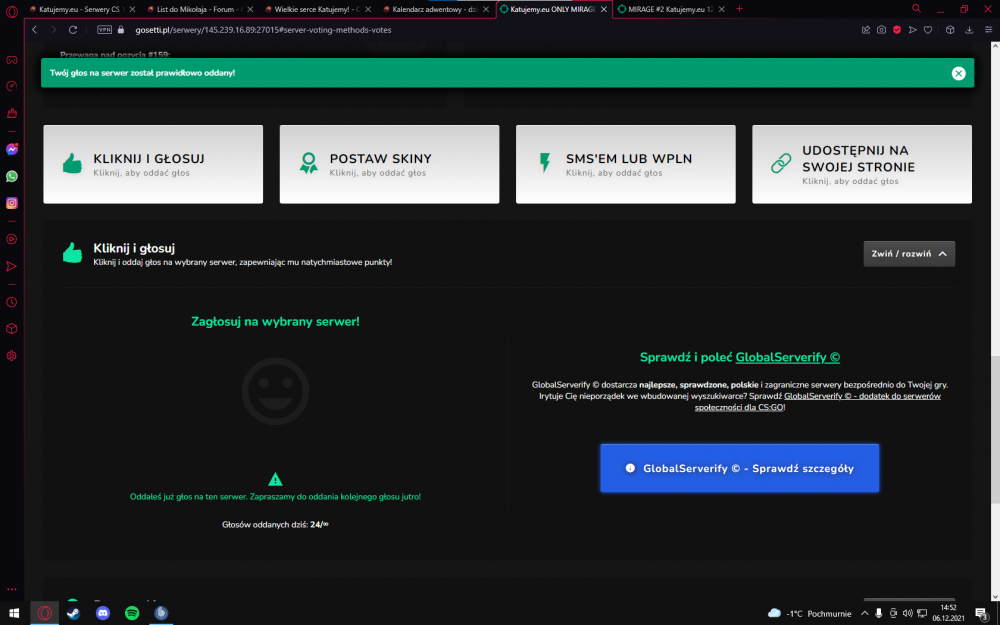Screen dimensions: 1000x625
Task: Click the sidebar three-dots setup button
Action: [x=11, y=589]
